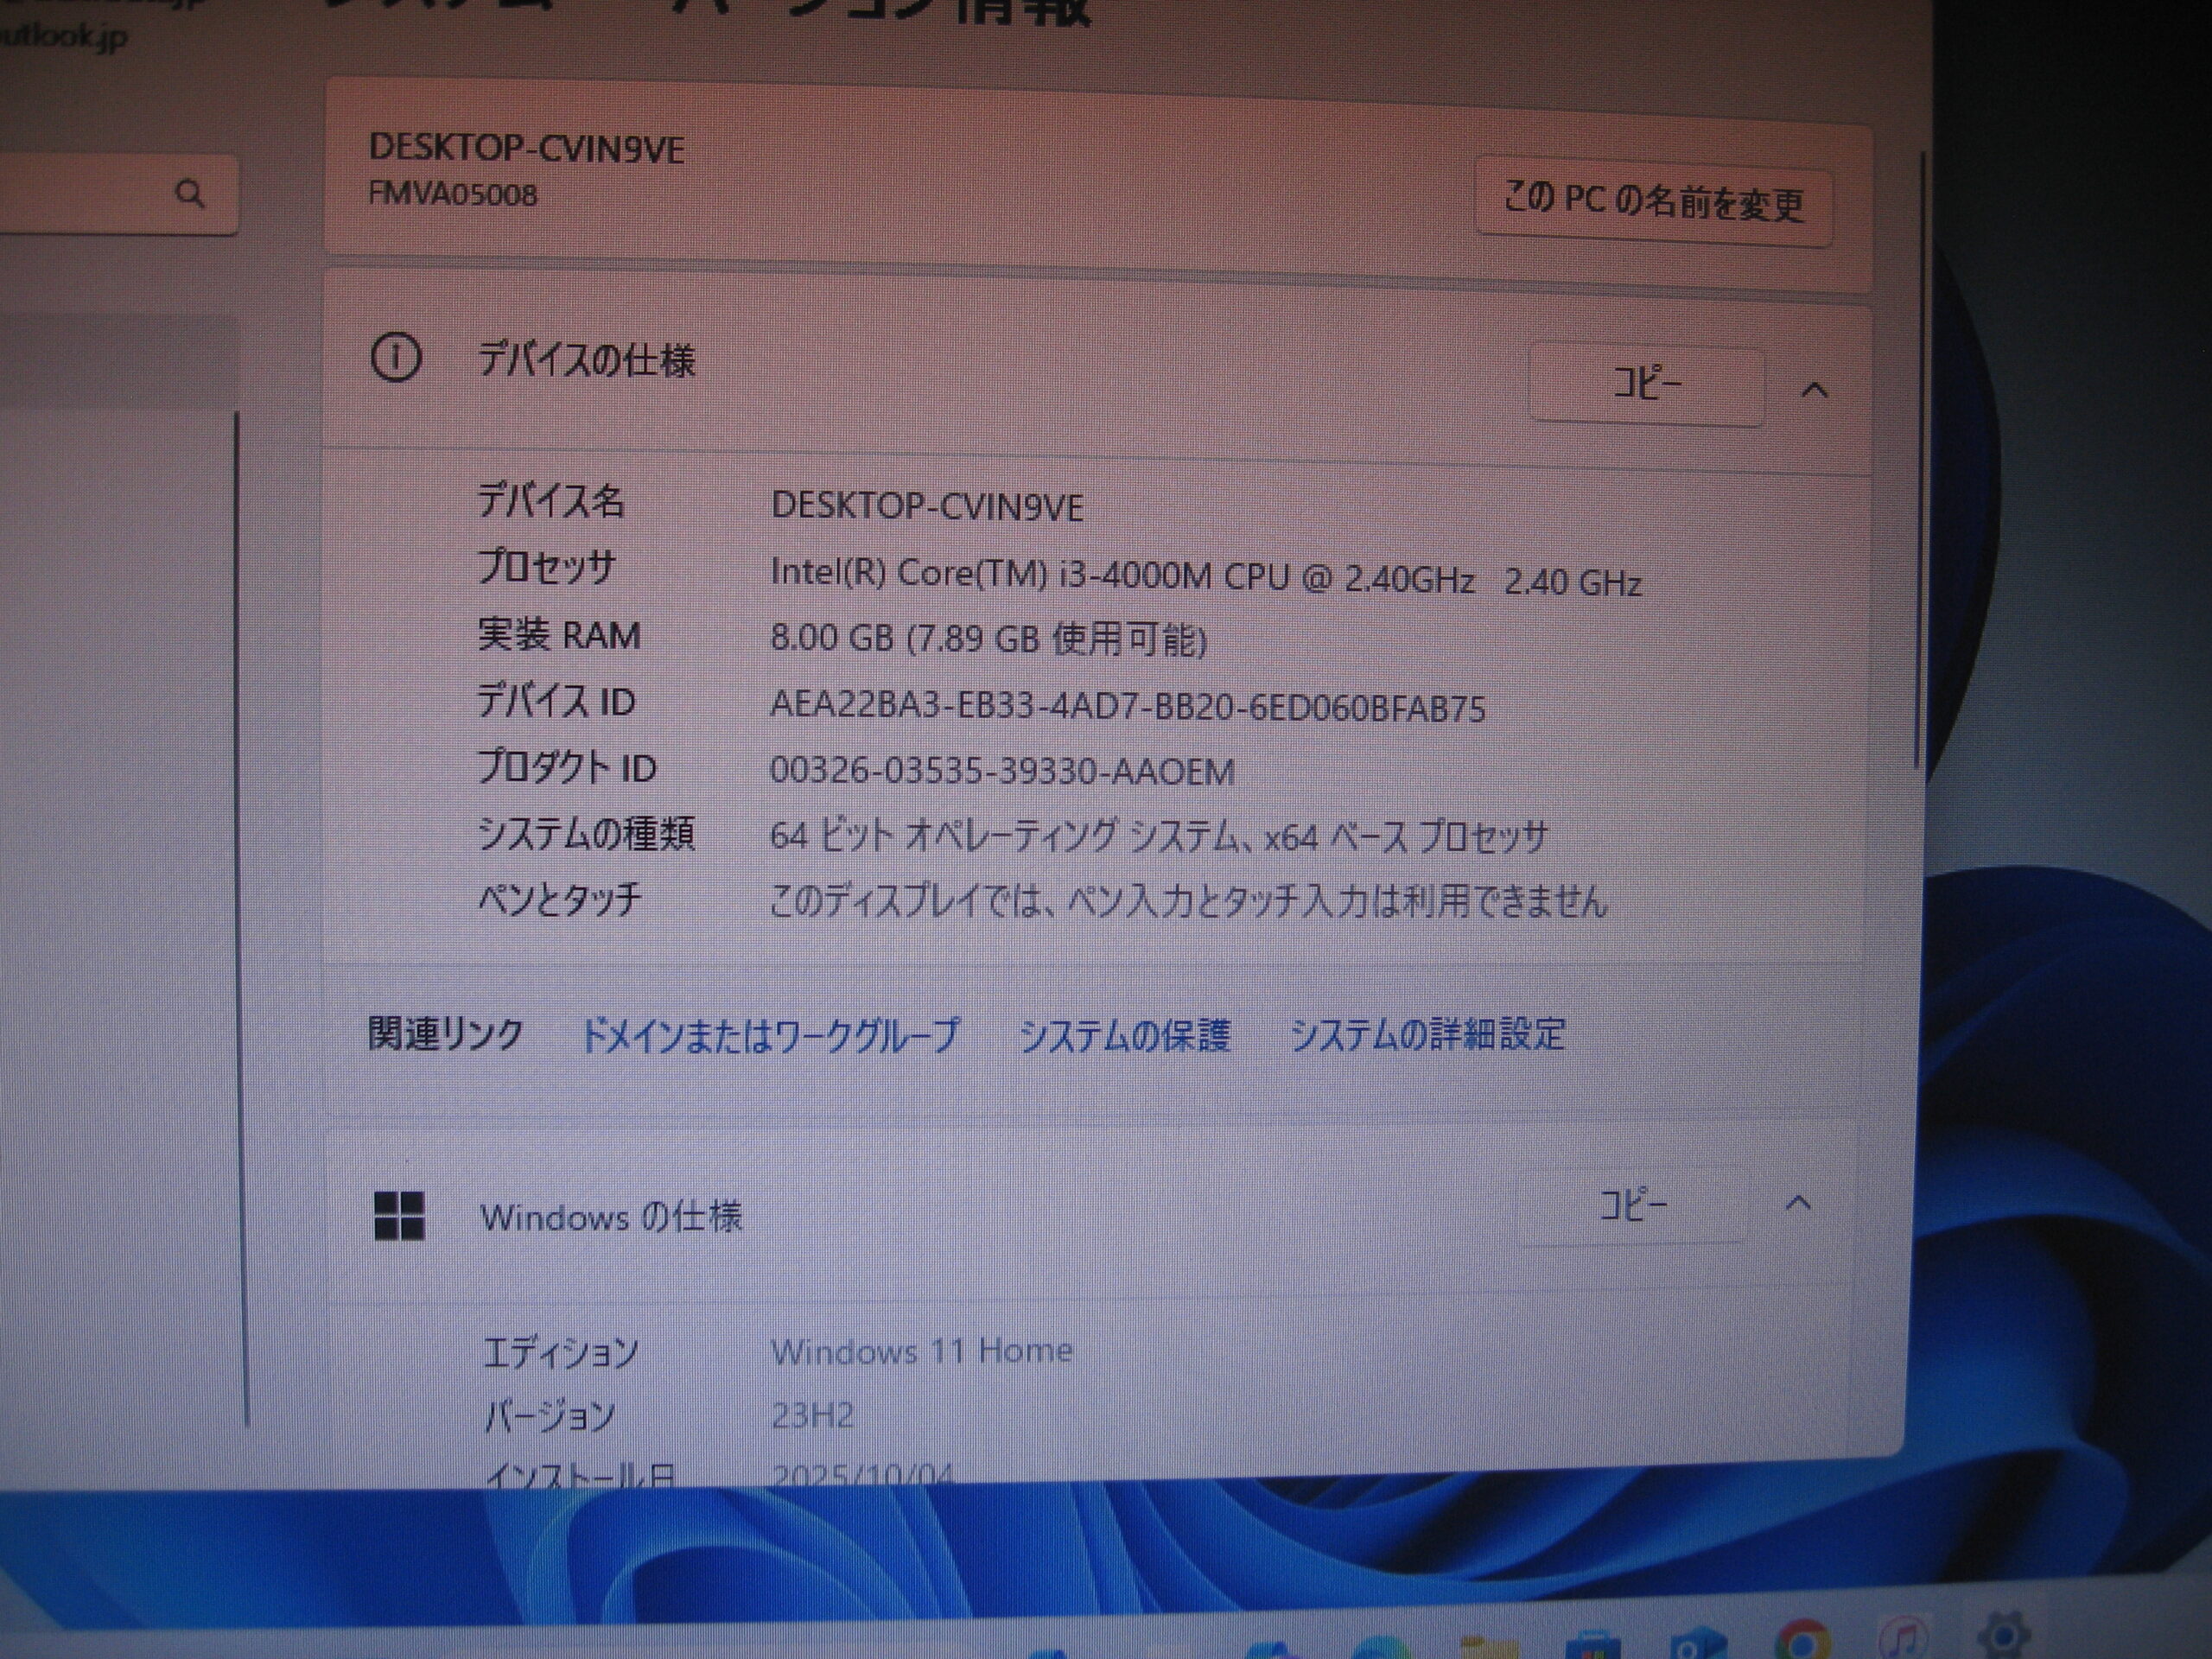Click the info icon beside デバイスの仕様
Viewport: 2212px width, 1659px height.
[396, 358]
